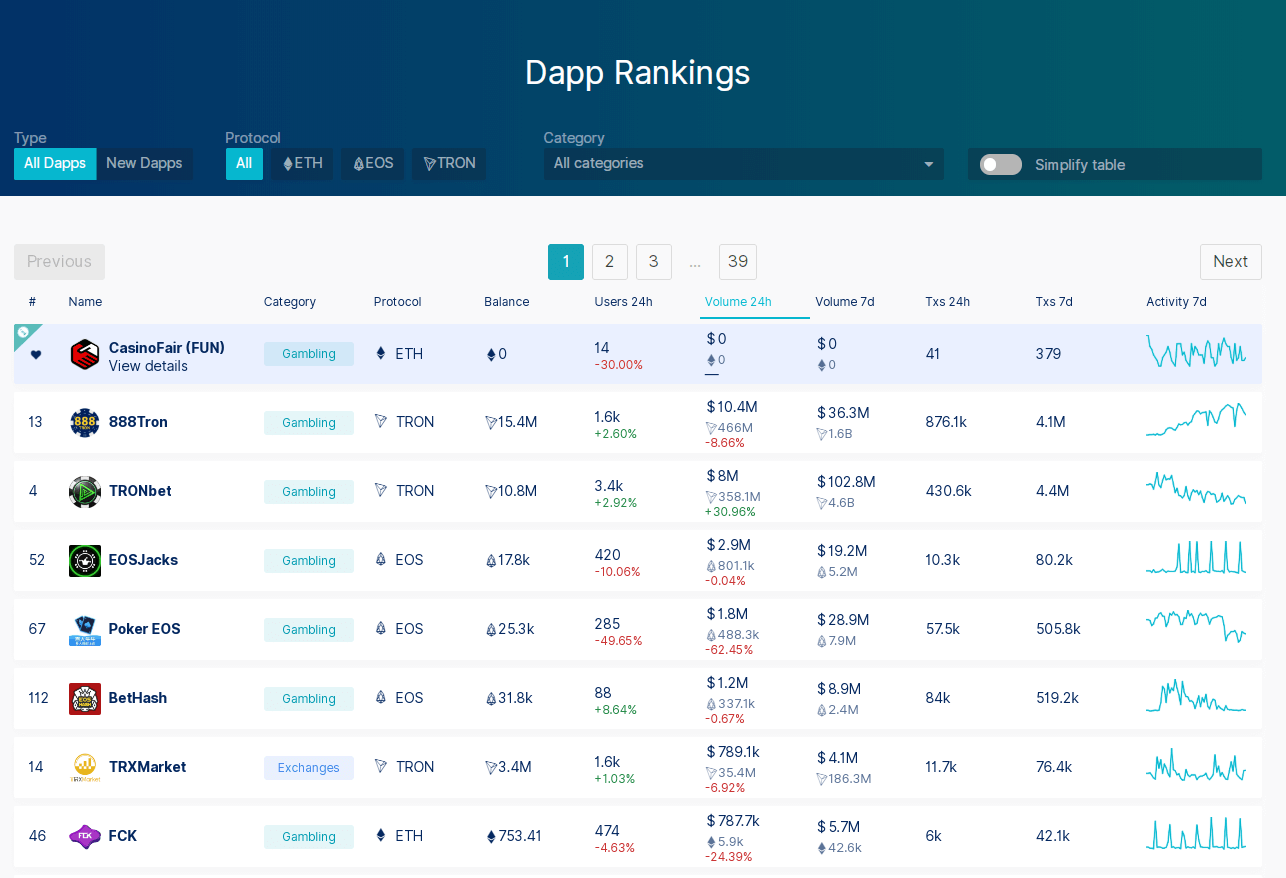Sort by Volume 7d column header
The height and width of the screenshot is (878, 1286).
click(844, 302)
